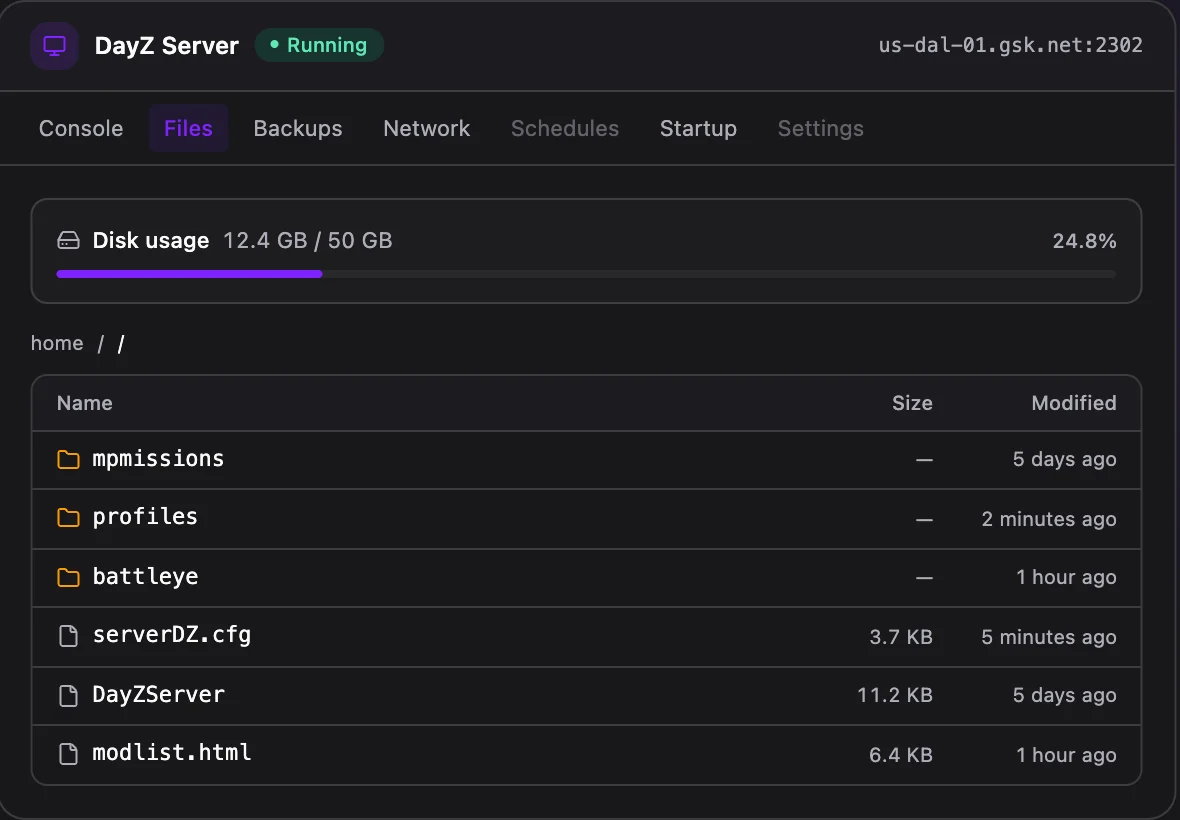Viewport: 1180px width, 820px height.
Task: Sort by the Modified column header
Action: [1074, 403]
